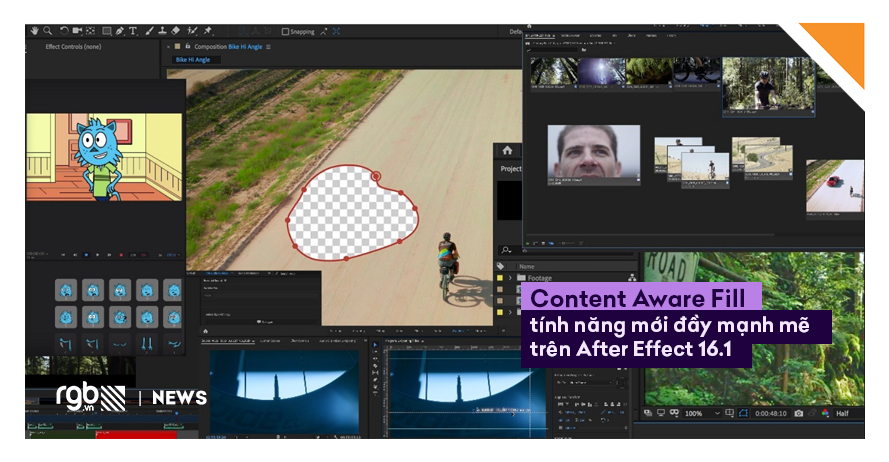Select the Hand tool
Image resolution: width=889 pixels, height=462 pixels.
[35, 31]
